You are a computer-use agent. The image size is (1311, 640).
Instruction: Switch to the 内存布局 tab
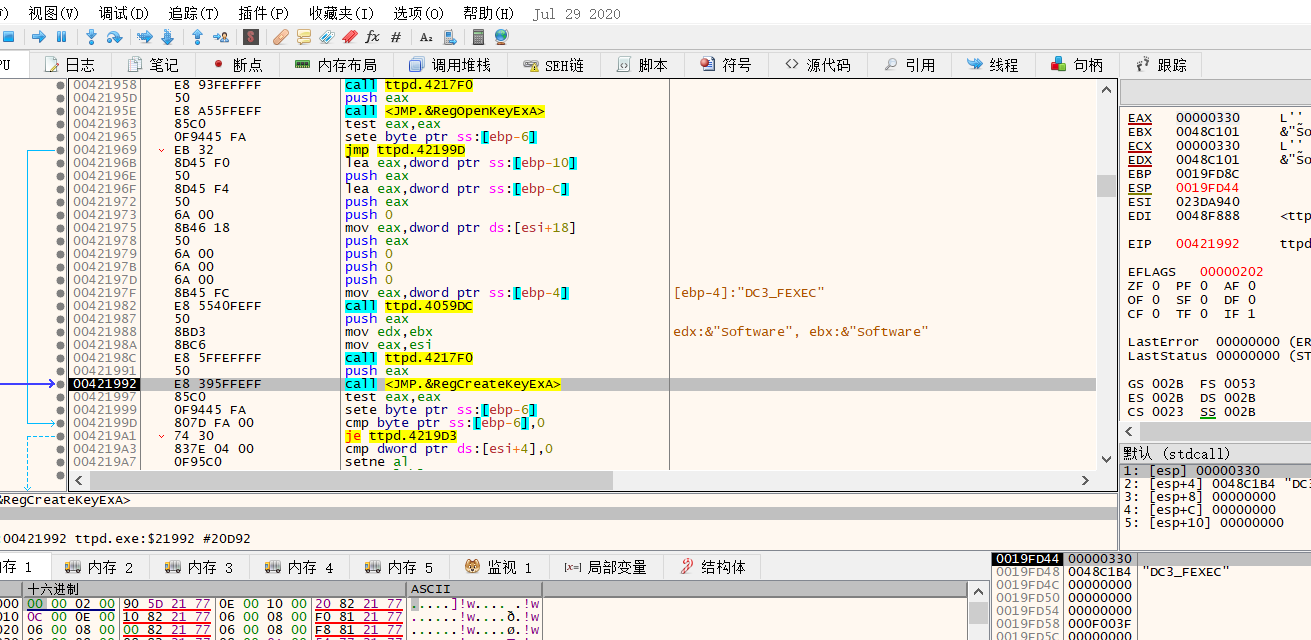[x=335, y=65]
